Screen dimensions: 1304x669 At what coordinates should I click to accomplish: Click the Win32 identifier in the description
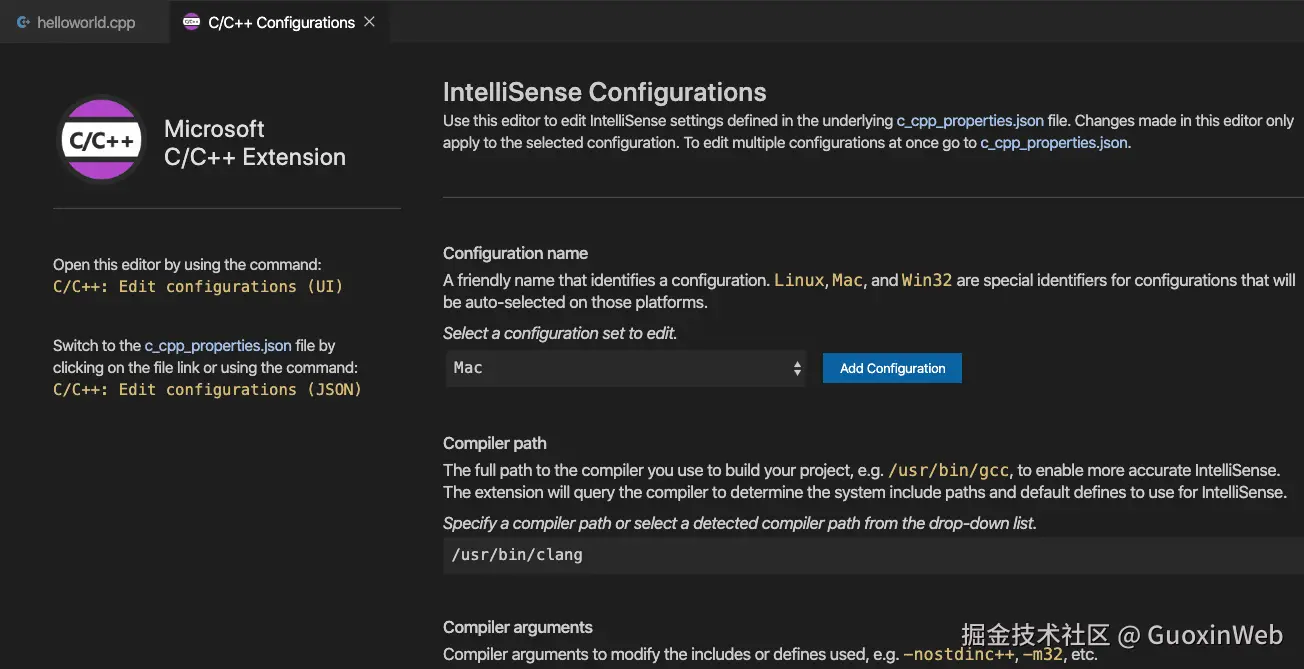tap(927, 280)
